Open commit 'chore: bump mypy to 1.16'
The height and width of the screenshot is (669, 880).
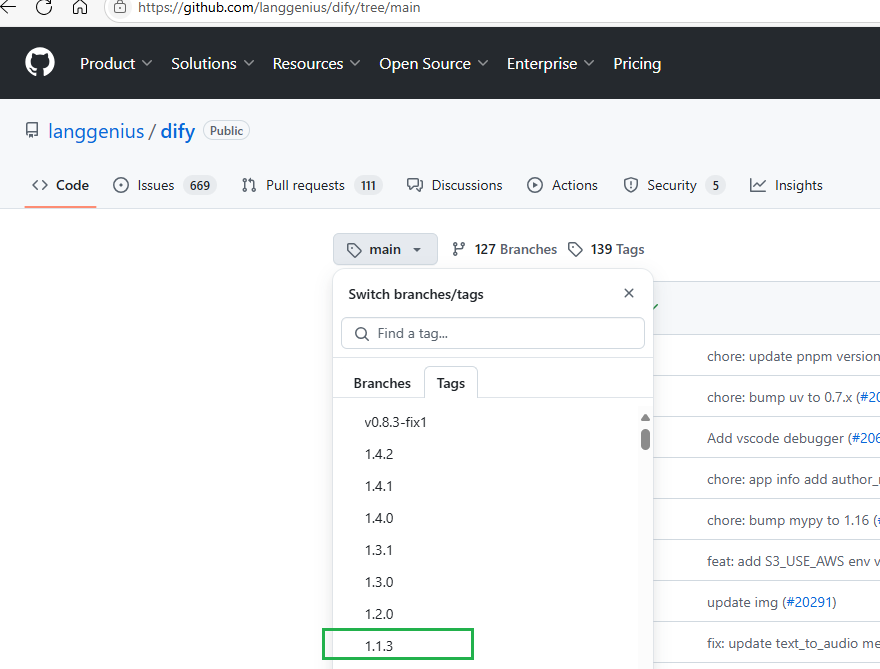[x=788, y=520]
